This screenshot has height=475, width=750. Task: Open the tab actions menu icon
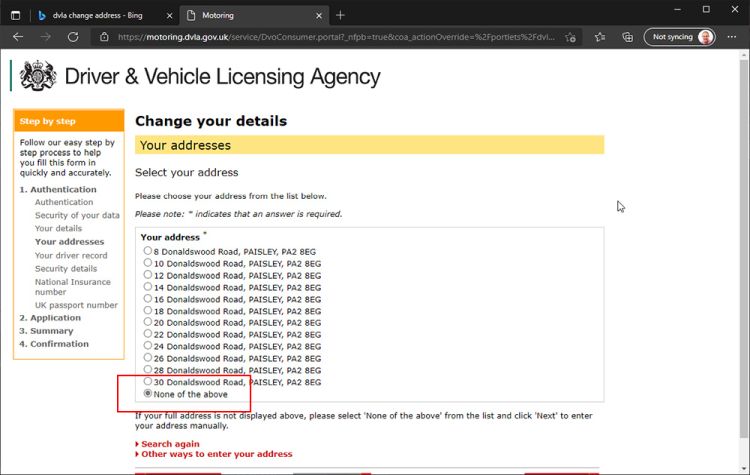coord(15,15)
